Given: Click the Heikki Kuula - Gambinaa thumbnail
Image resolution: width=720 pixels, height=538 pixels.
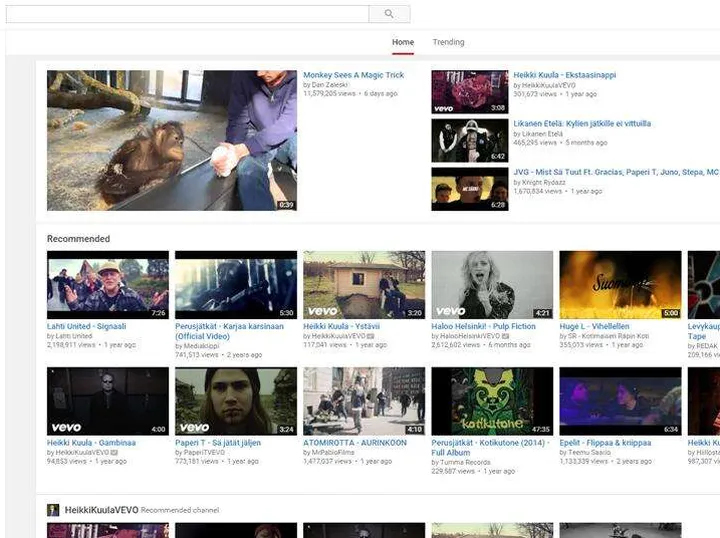Looking at the screenshot, I should pos(108,401).
